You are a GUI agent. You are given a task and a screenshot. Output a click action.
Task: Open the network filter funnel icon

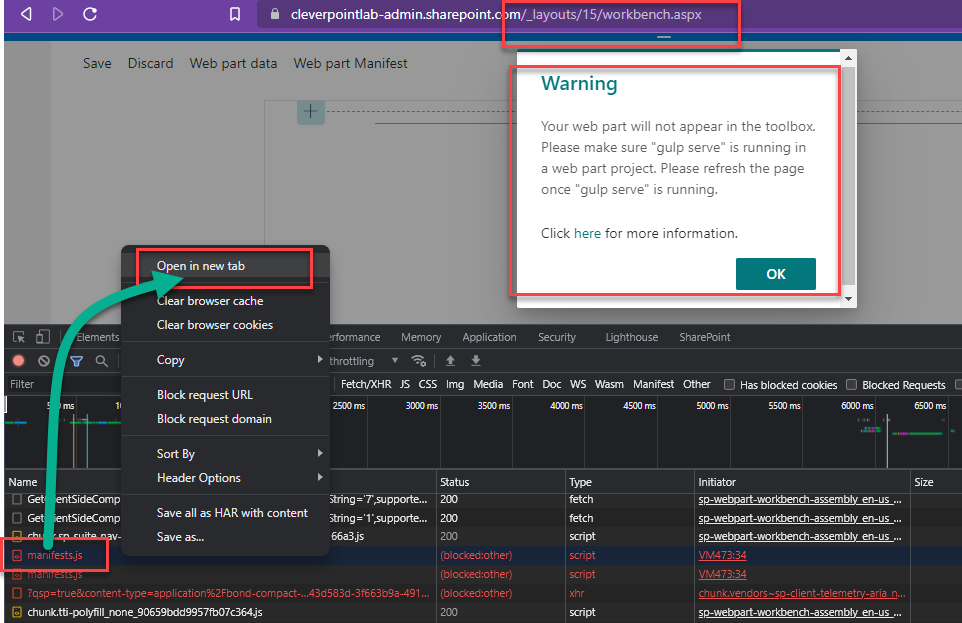pos(76,360)
